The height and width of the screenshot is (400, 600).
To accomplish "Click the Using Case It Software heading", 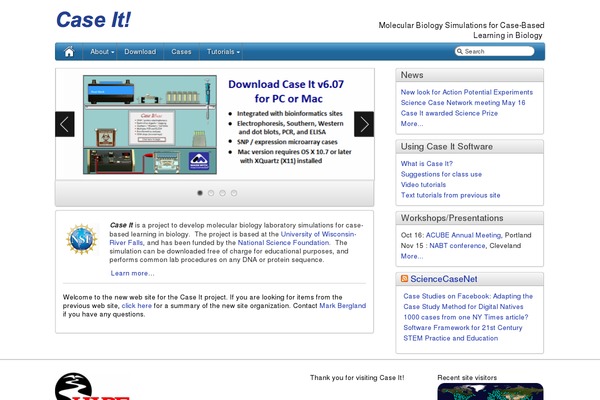I will (x=447, y=147).
